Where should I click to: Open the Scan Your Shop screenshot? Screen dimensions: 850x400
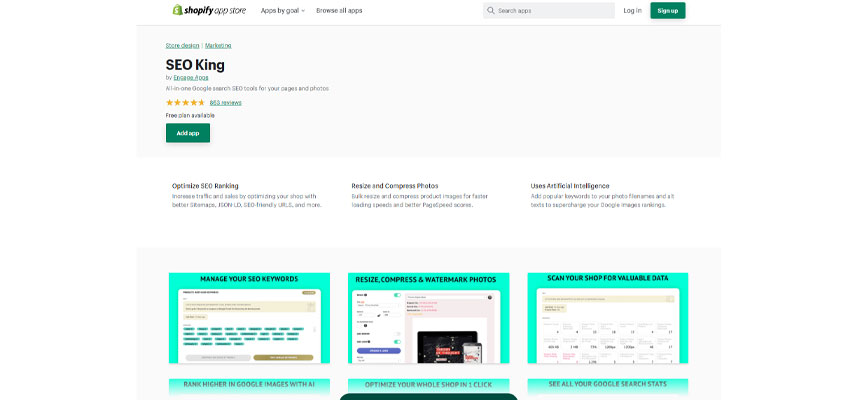coord(608,318)
